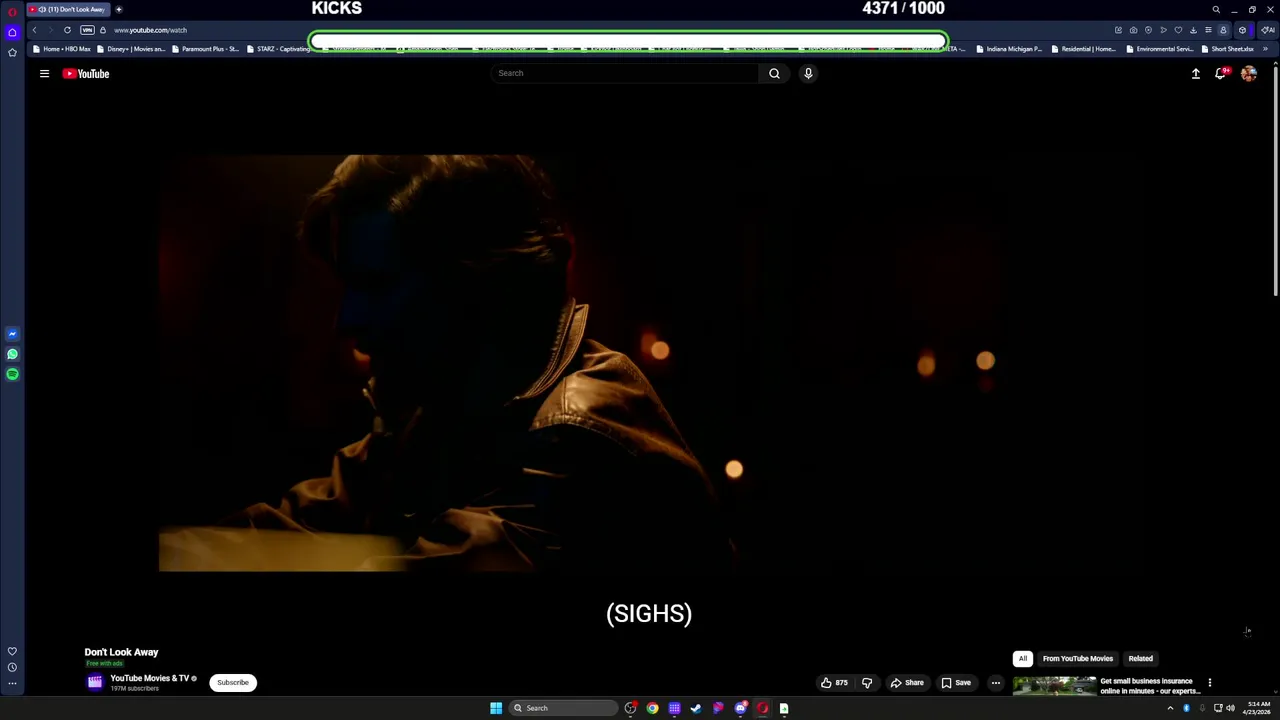Open Opera tab search magnifier
Image resolution: width=1280 pixels, height=720 pixels.
pos(1216,9)
